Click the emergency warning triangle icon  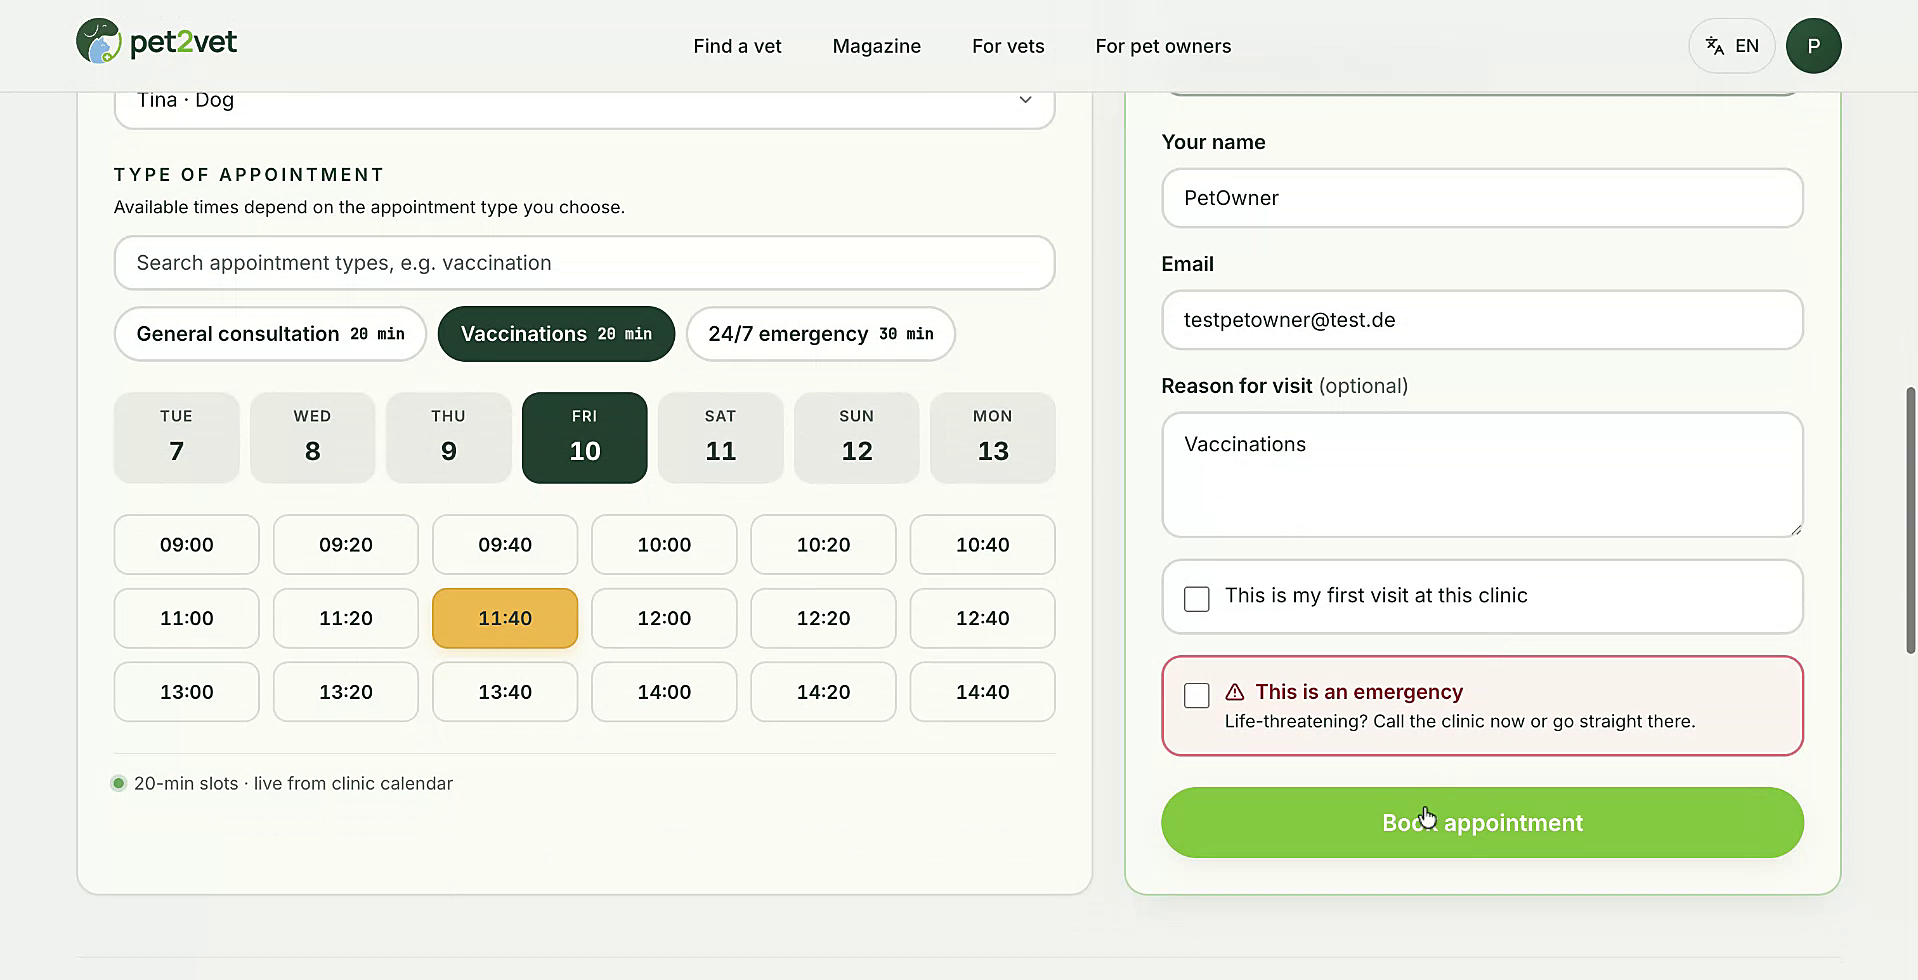[1235, 692]
